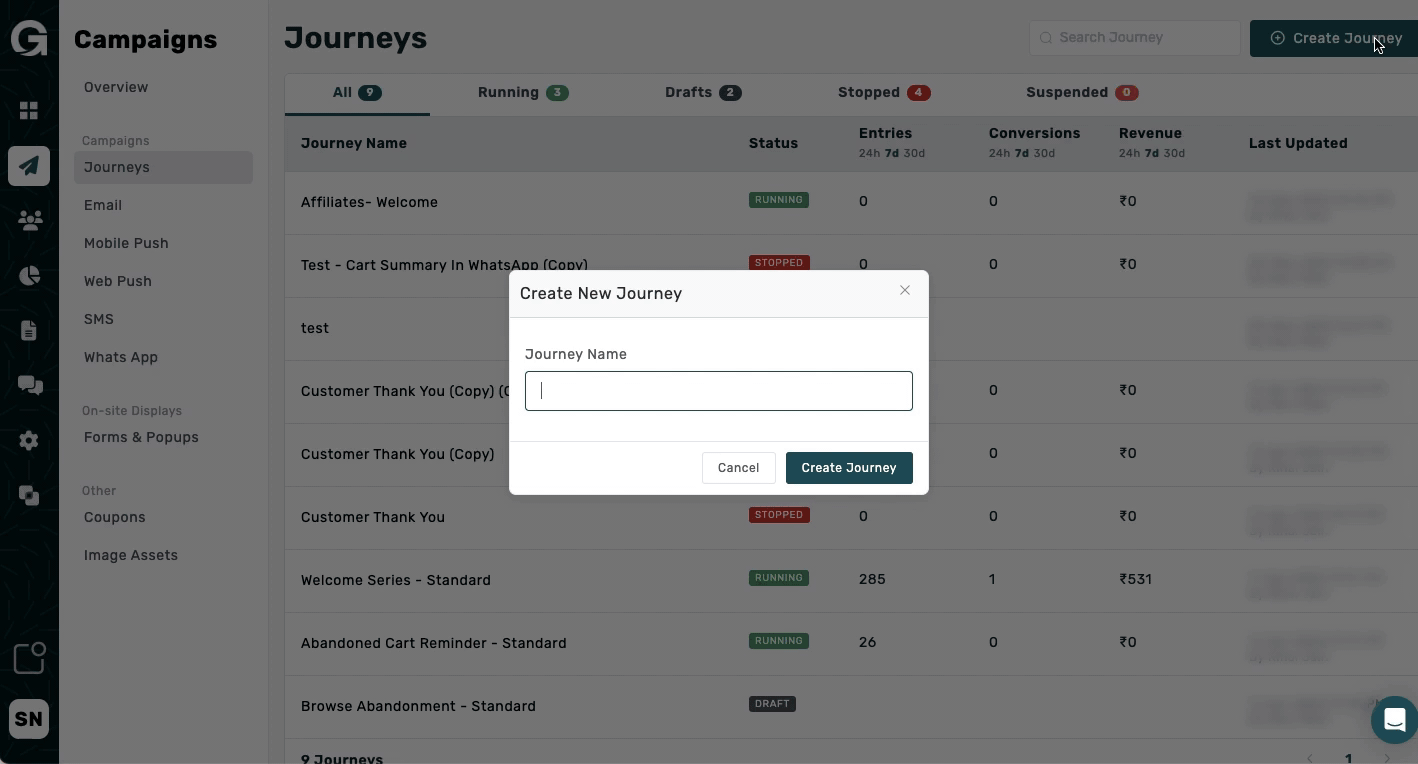The width and height of the screenshot is (1418, 764).
Task: Click the document reports icon in sidebar
Action: point(29,331)
